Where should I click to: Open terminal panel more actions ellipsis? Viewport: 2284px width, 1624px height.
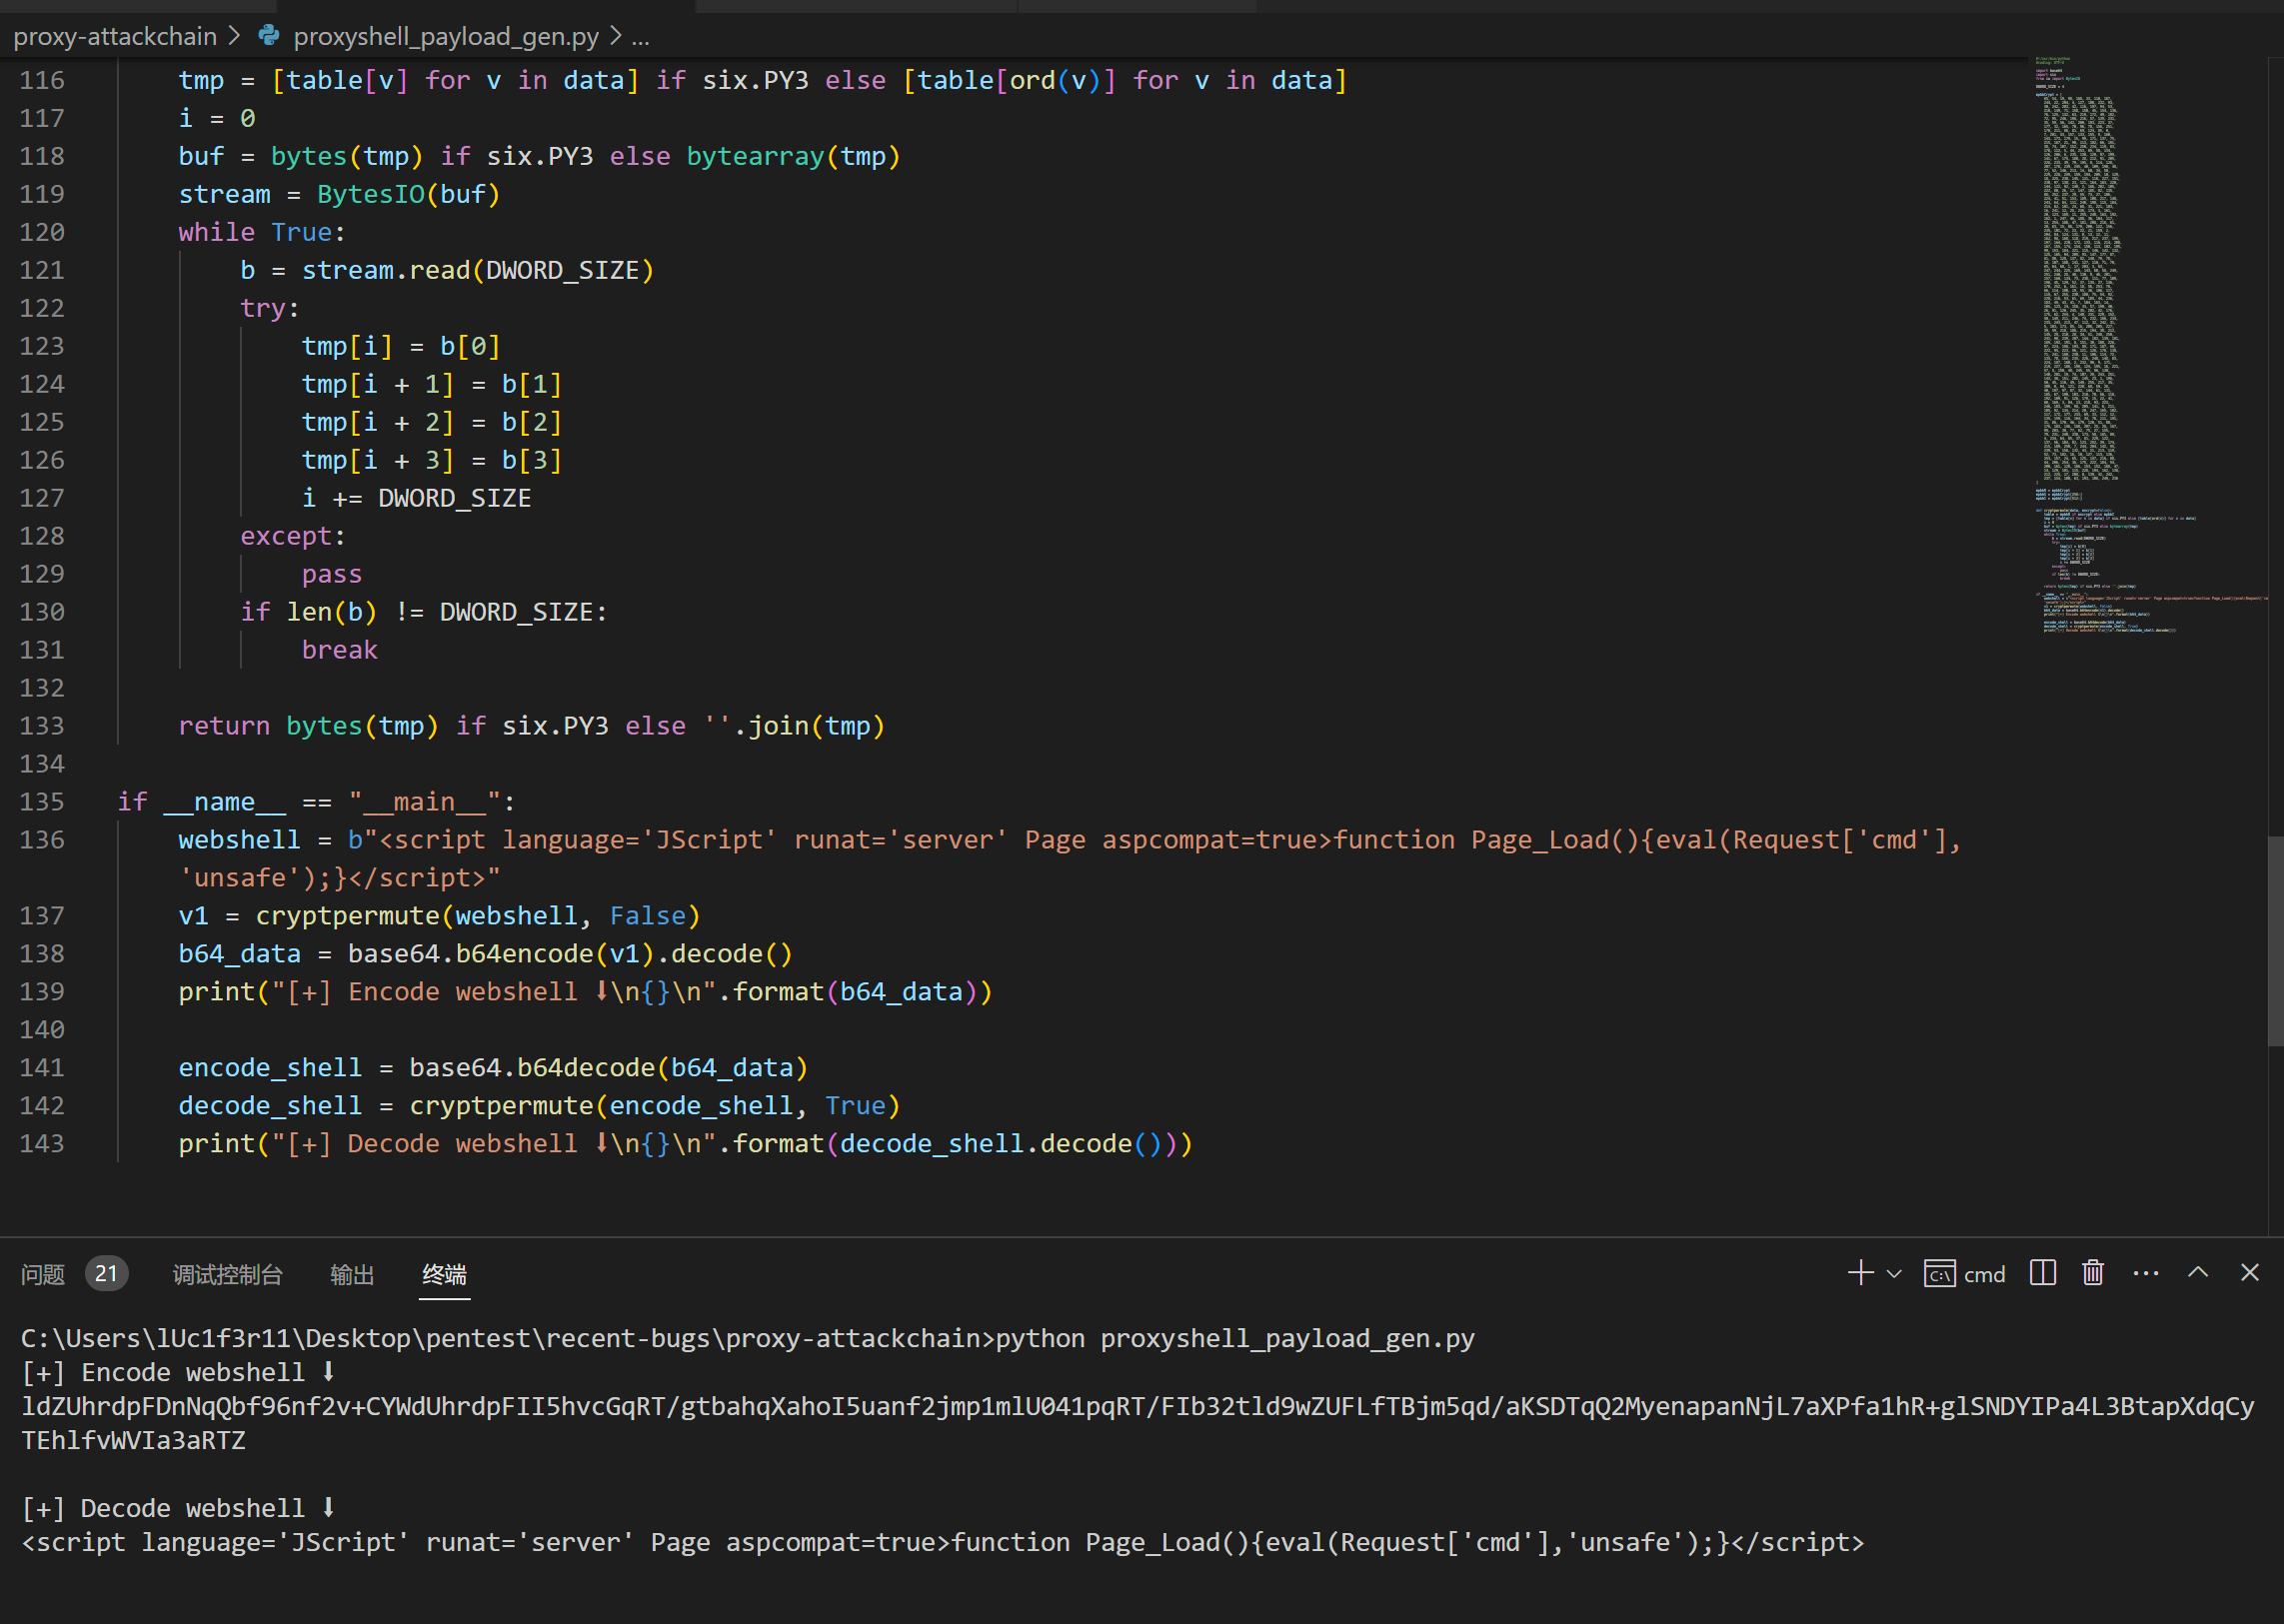click(2145, 1273)
